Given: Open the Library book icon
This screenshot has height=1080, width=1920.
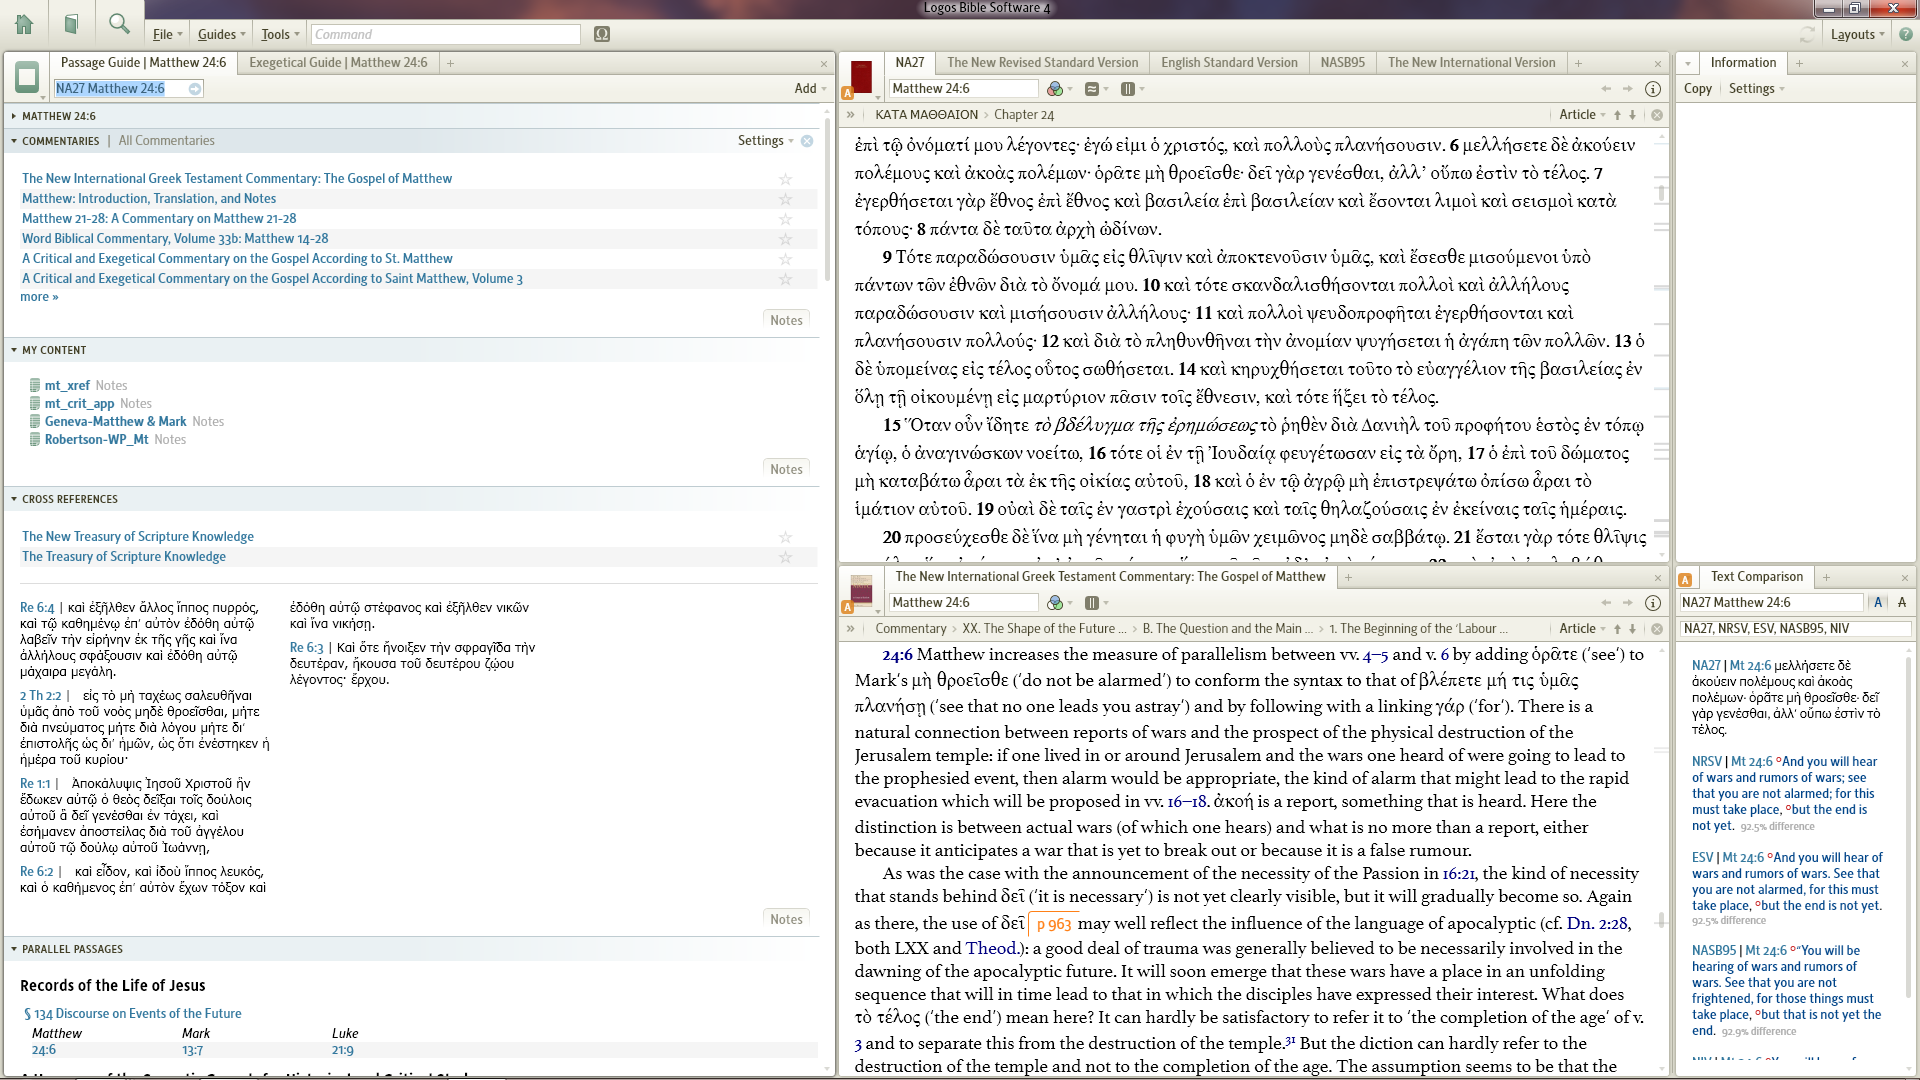Looking at the screenshot, I should pos(71,24).
